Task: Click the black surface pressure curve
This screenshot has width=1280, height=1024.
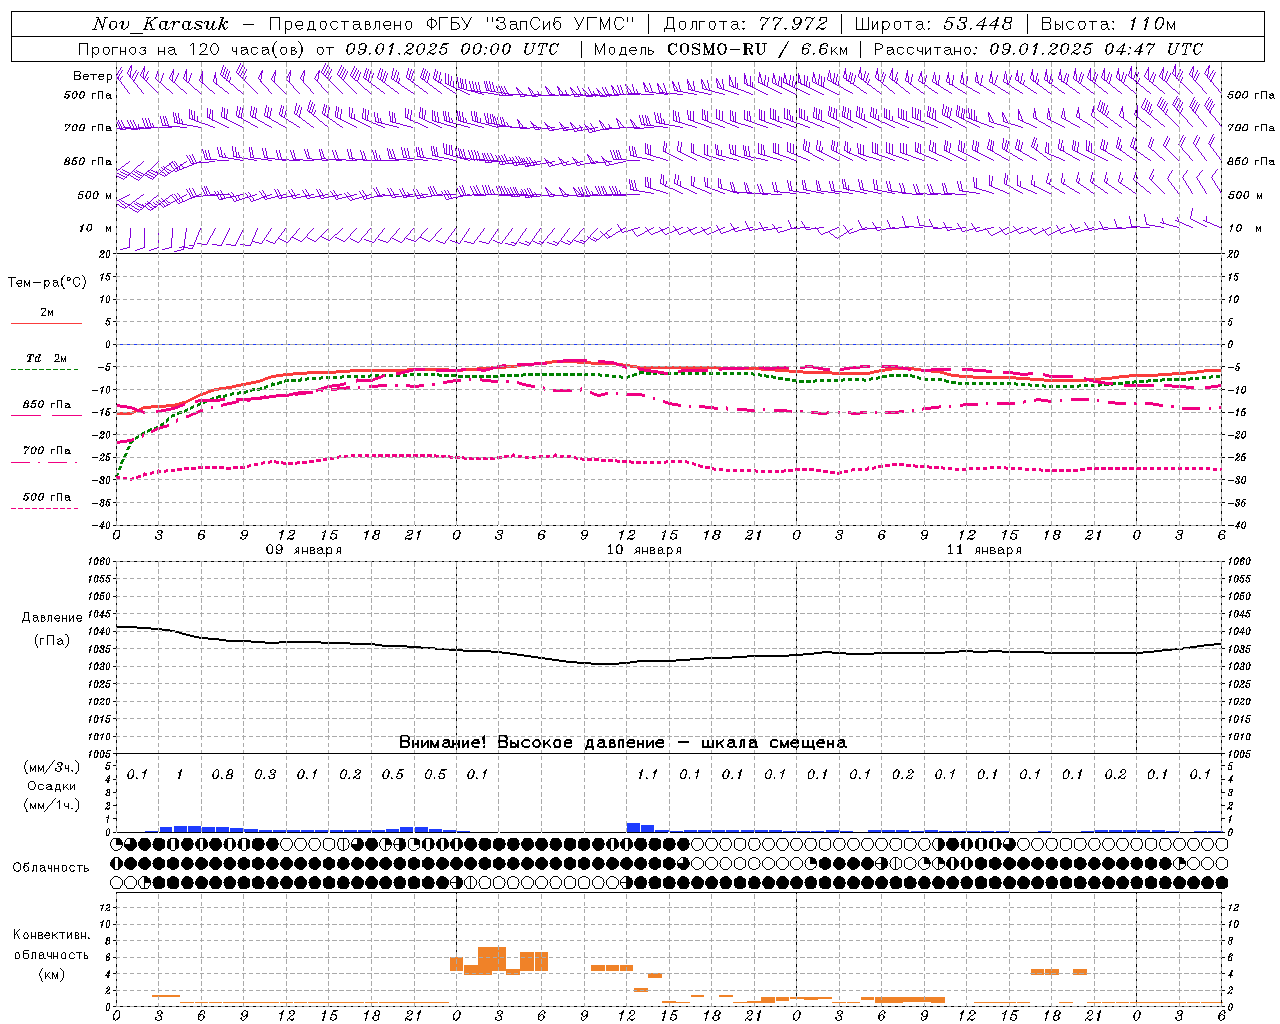Action: 670,660
